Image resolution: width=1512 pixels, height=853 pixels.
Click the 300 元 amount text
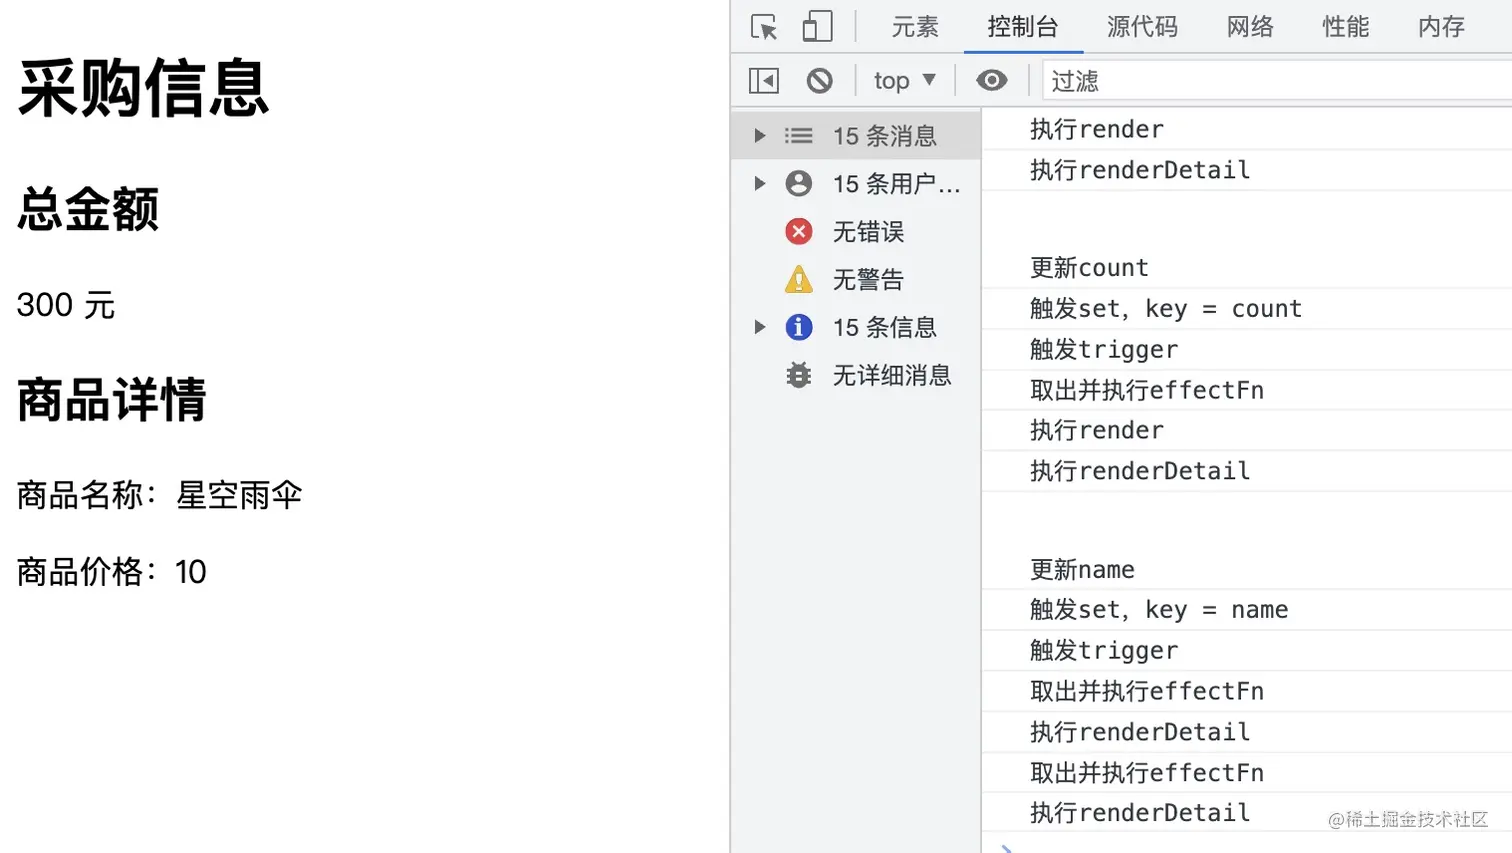click(66, 305)
